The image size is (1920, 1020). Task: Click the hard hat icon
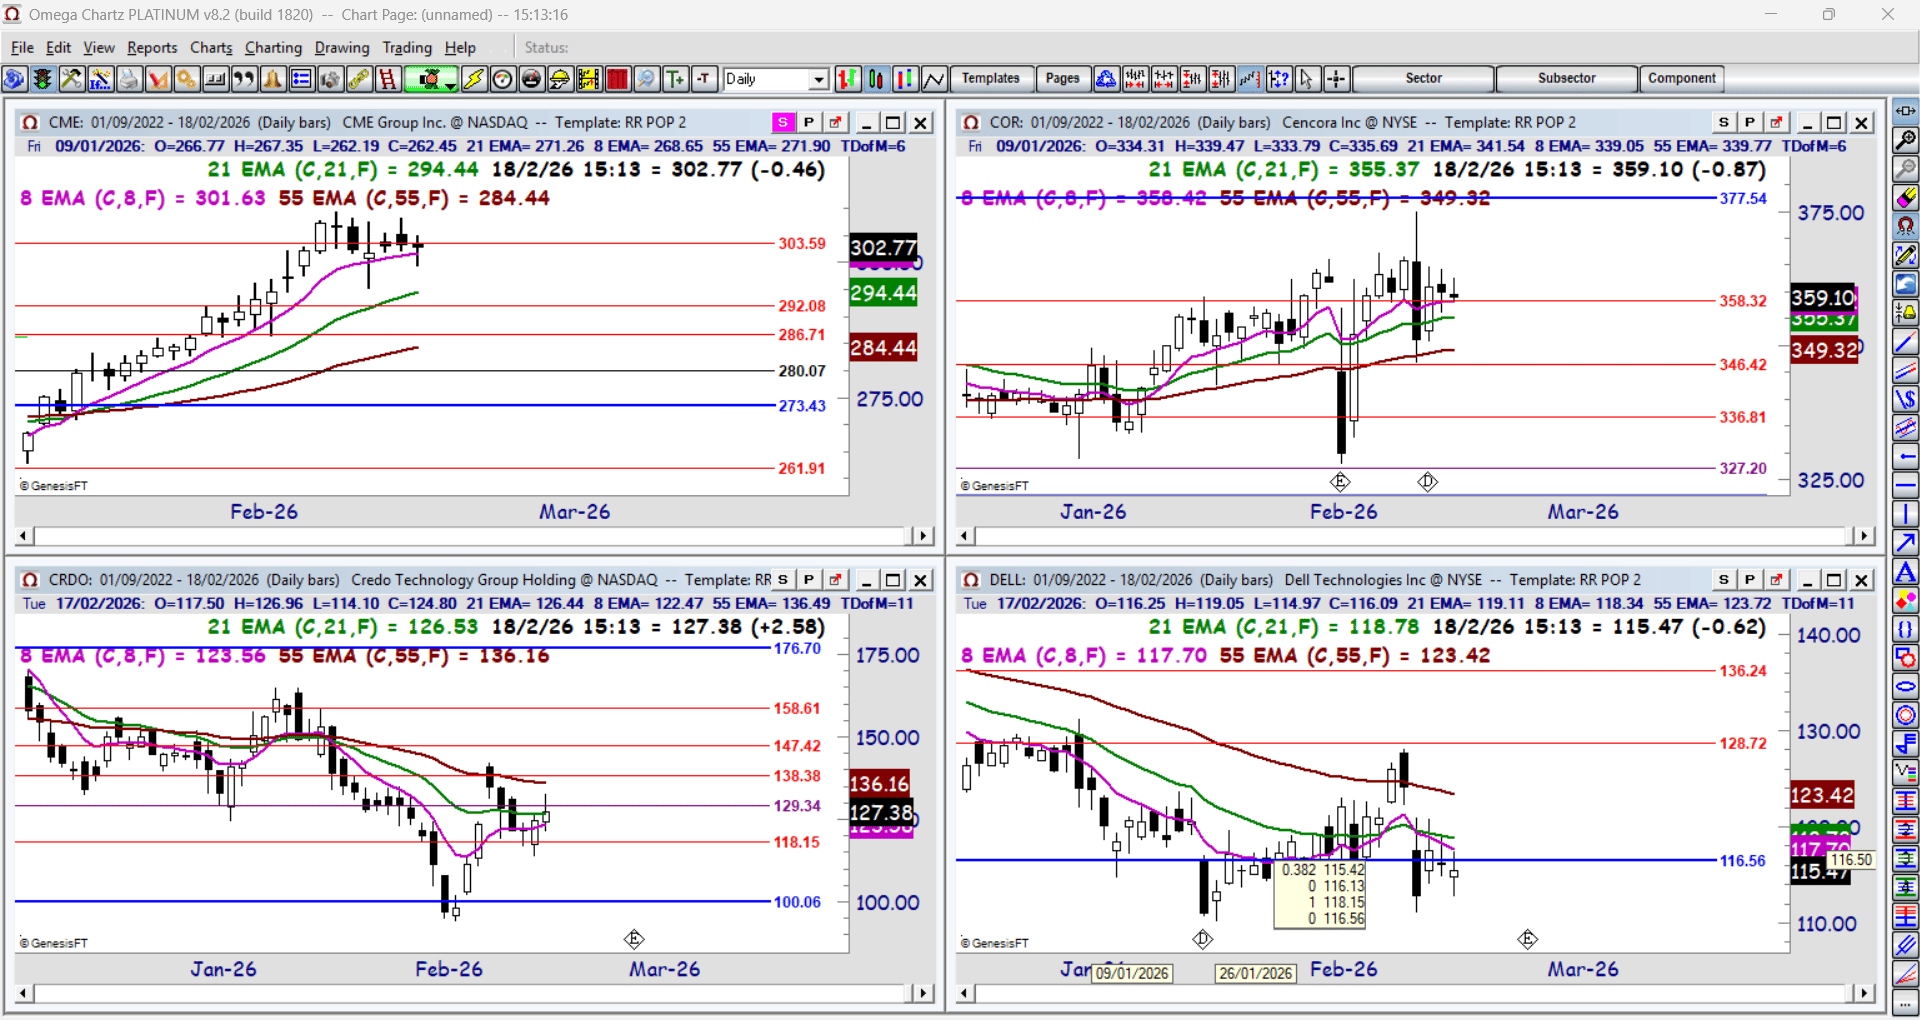click(x=560, y=79)
